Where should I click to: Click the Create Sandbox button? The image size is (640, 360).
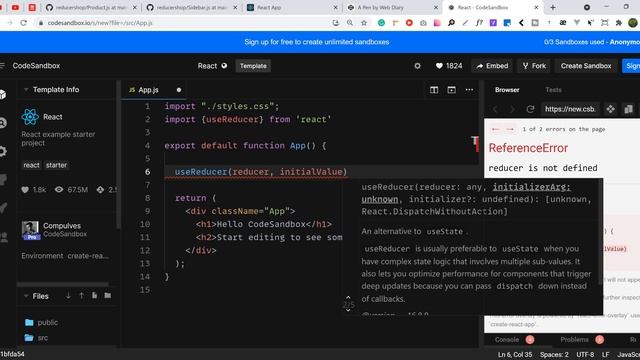[586, 66]
